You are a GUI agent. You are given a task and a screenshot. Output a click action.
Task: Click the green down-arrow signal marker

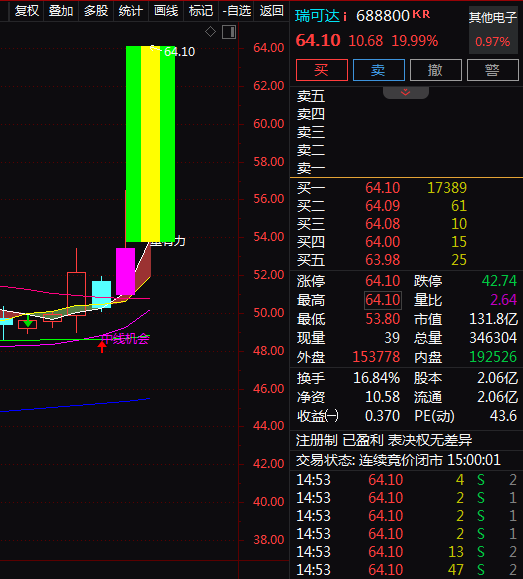coord(28,322)
